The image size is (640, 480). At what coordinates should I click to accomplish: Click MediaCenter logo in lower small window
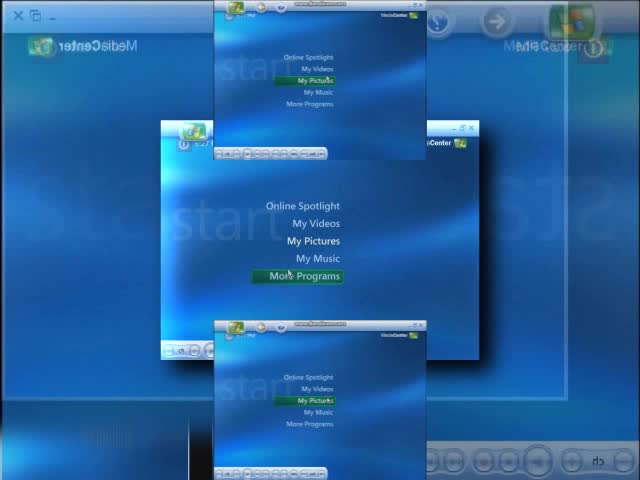tap(399, 336)
